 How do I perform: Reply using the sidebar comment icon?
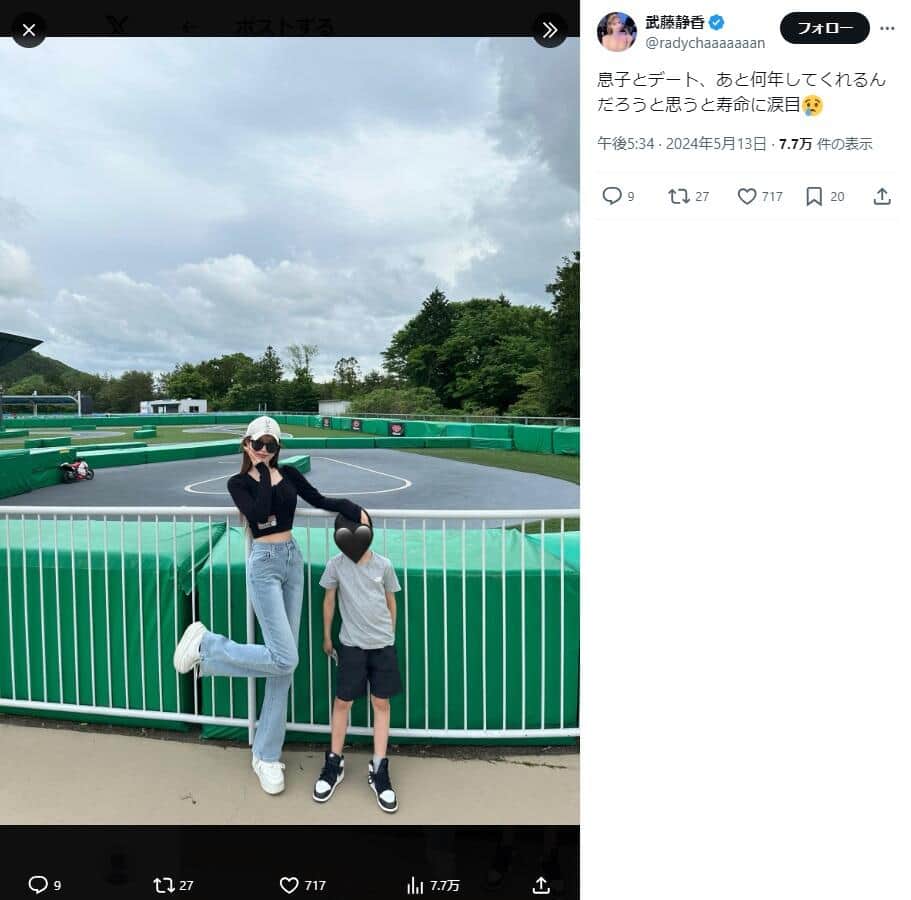click(x=612, y=196)
